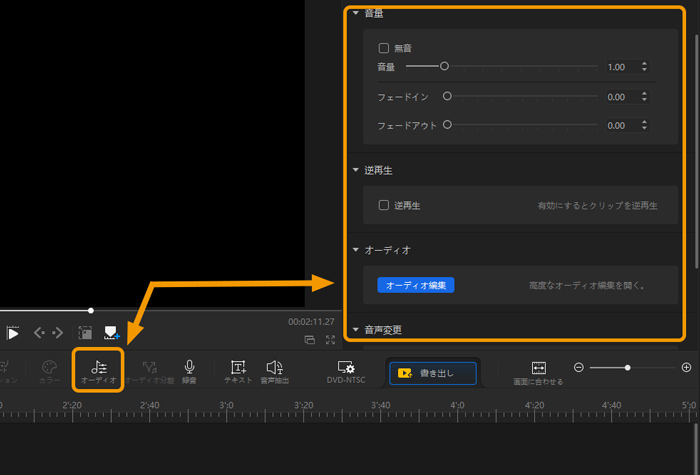Click the snapshot icon beside frame arrows
Screen dimensions: 700x475
(x=85, y=333)
